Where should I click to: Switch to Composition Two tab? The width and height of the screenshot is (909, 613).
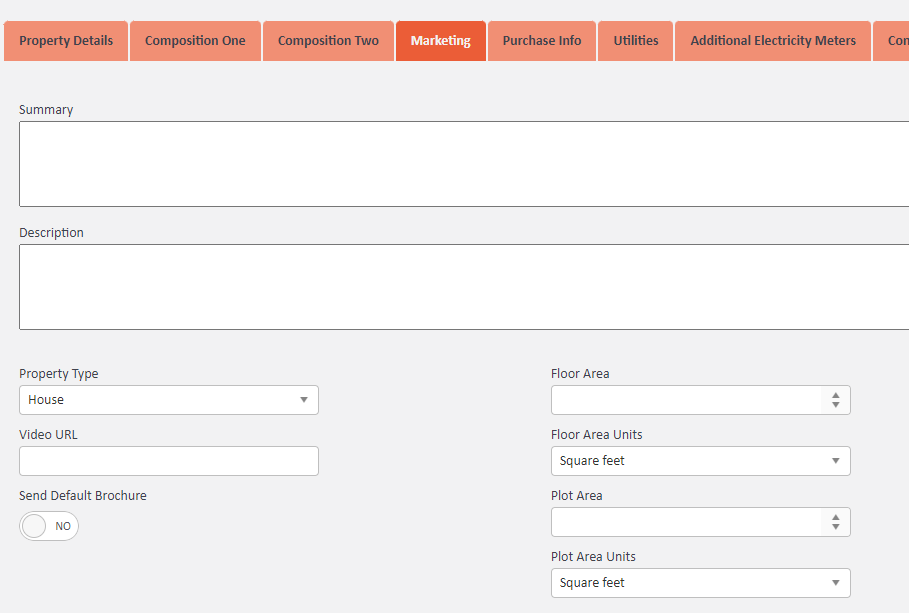tap(328, 41)
